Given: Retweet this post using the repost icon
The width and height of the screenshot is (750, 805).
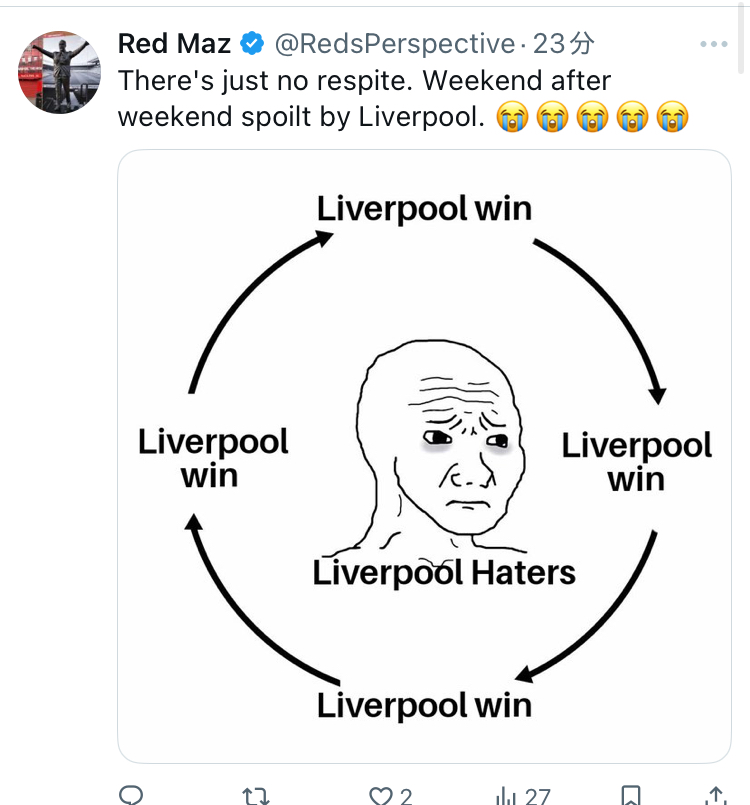Looking at the screenshot, I should [x=256, y=795].
